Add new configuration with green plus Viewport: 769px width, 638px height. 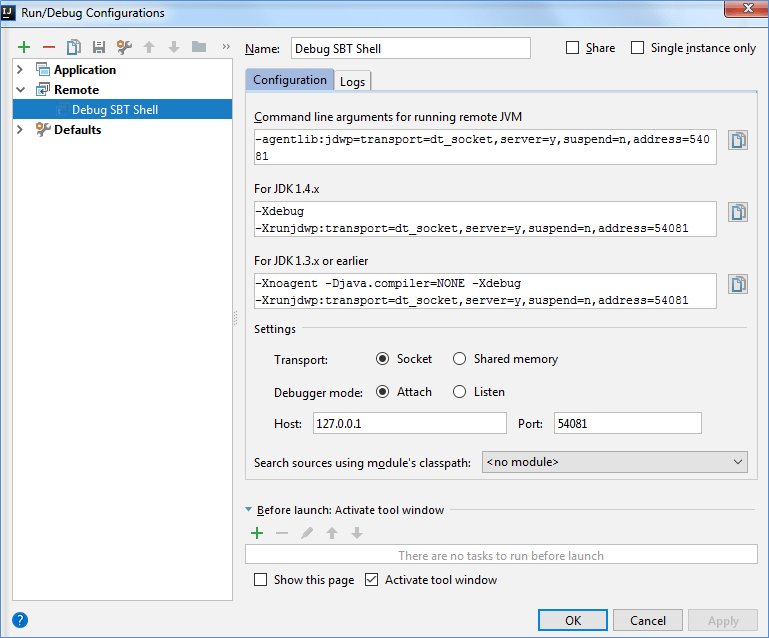point(24,47)
